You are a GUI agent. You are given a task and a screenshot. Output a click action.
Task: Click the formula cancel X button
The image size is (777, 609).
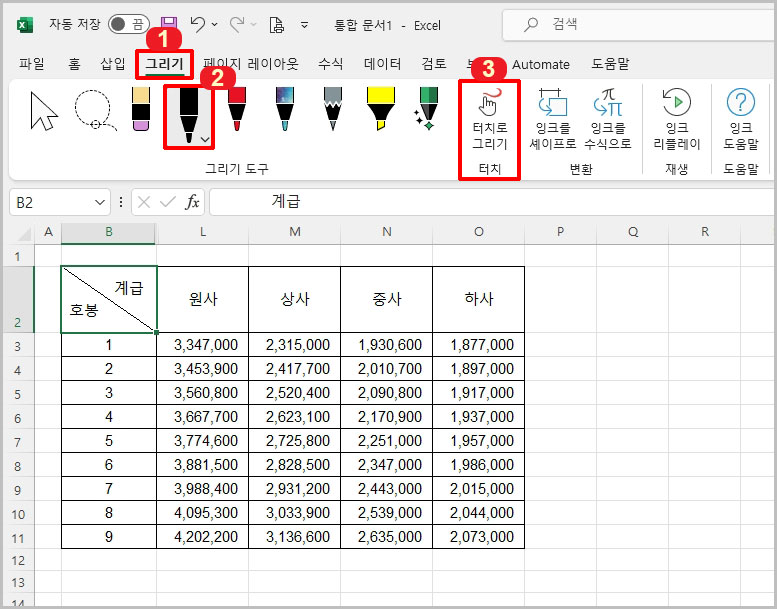(144, 202)
